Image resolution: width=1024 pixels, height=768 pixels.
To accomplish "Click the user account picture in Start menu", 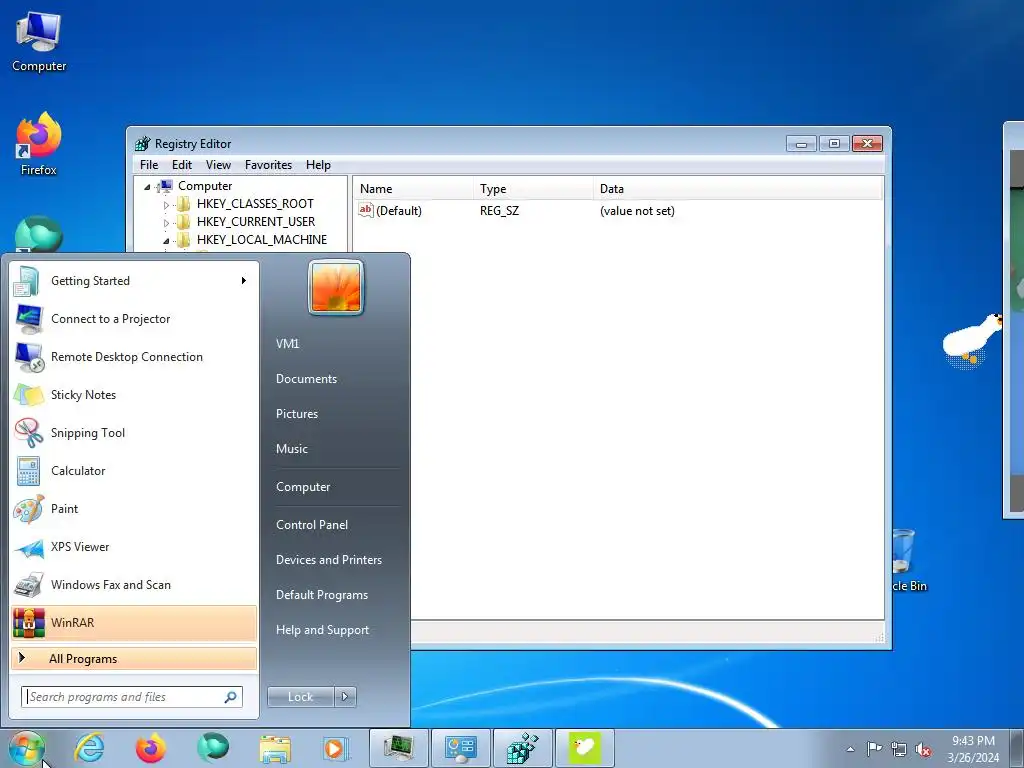I will [336, 287].
